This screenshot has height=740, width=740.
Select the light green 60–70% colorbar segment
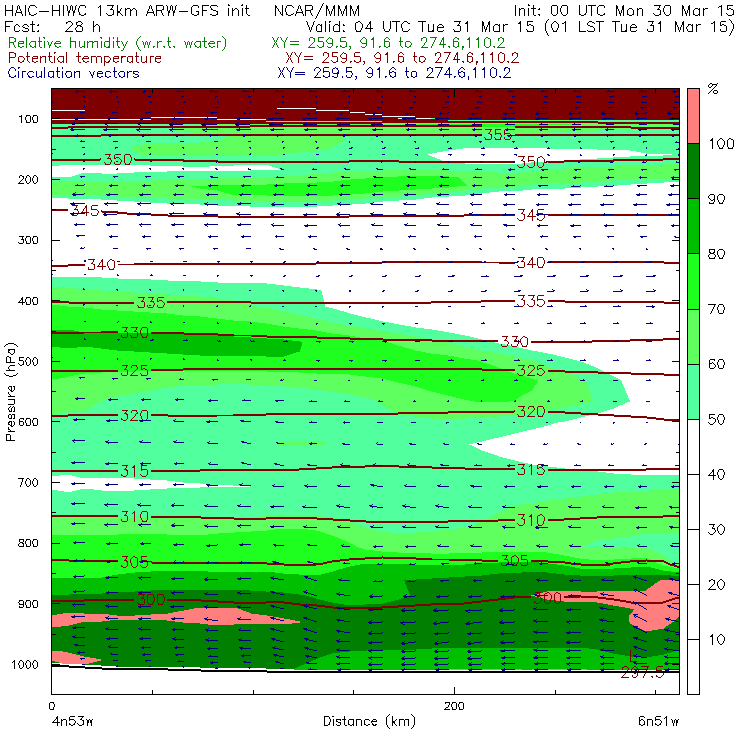pos(693,336)
